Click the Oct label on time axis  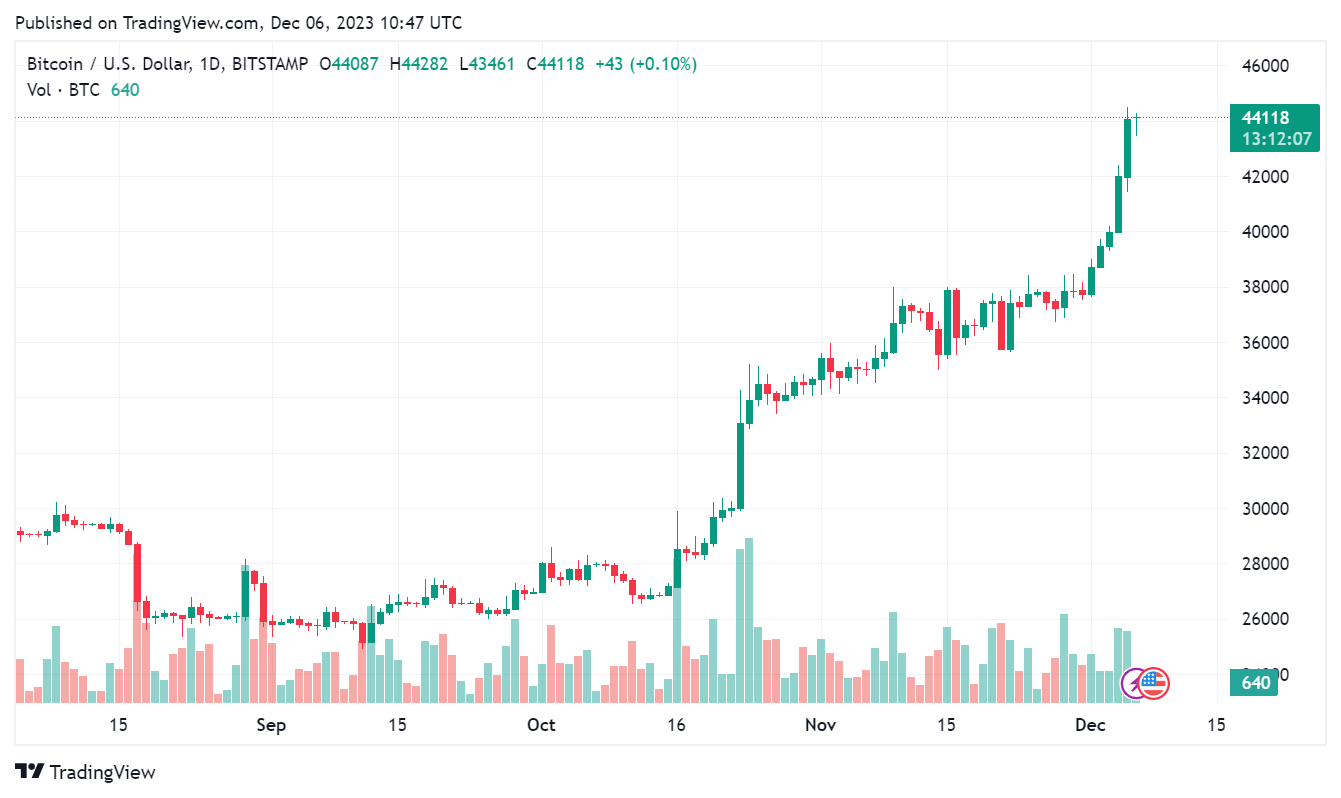pyautogui.click(x=541, y=725)
